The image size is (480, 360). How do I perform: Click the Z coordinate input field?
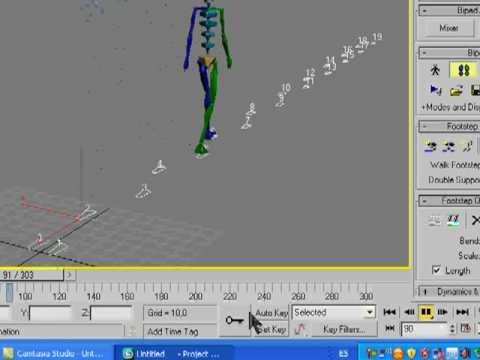point(111,313)
